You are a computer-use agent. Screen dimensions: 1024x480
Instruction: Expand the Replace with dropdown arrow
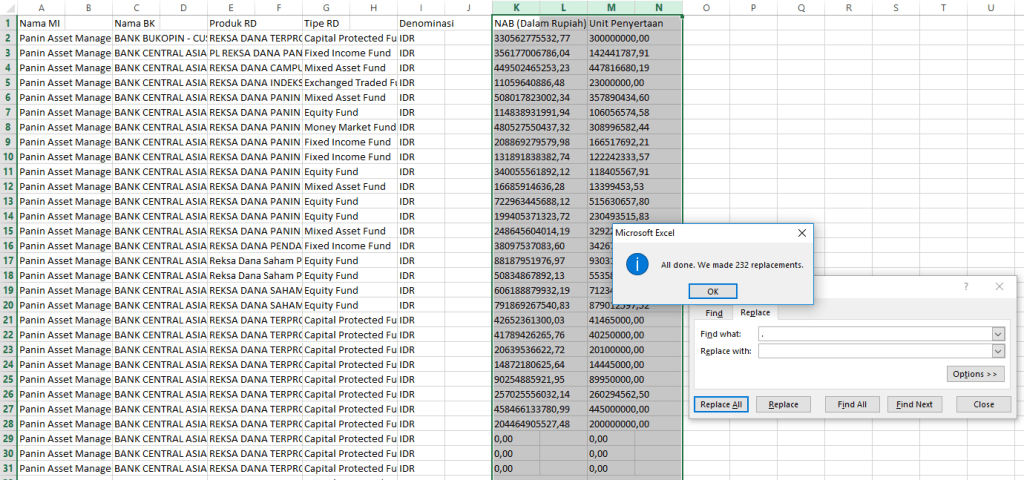coord(998,351)
